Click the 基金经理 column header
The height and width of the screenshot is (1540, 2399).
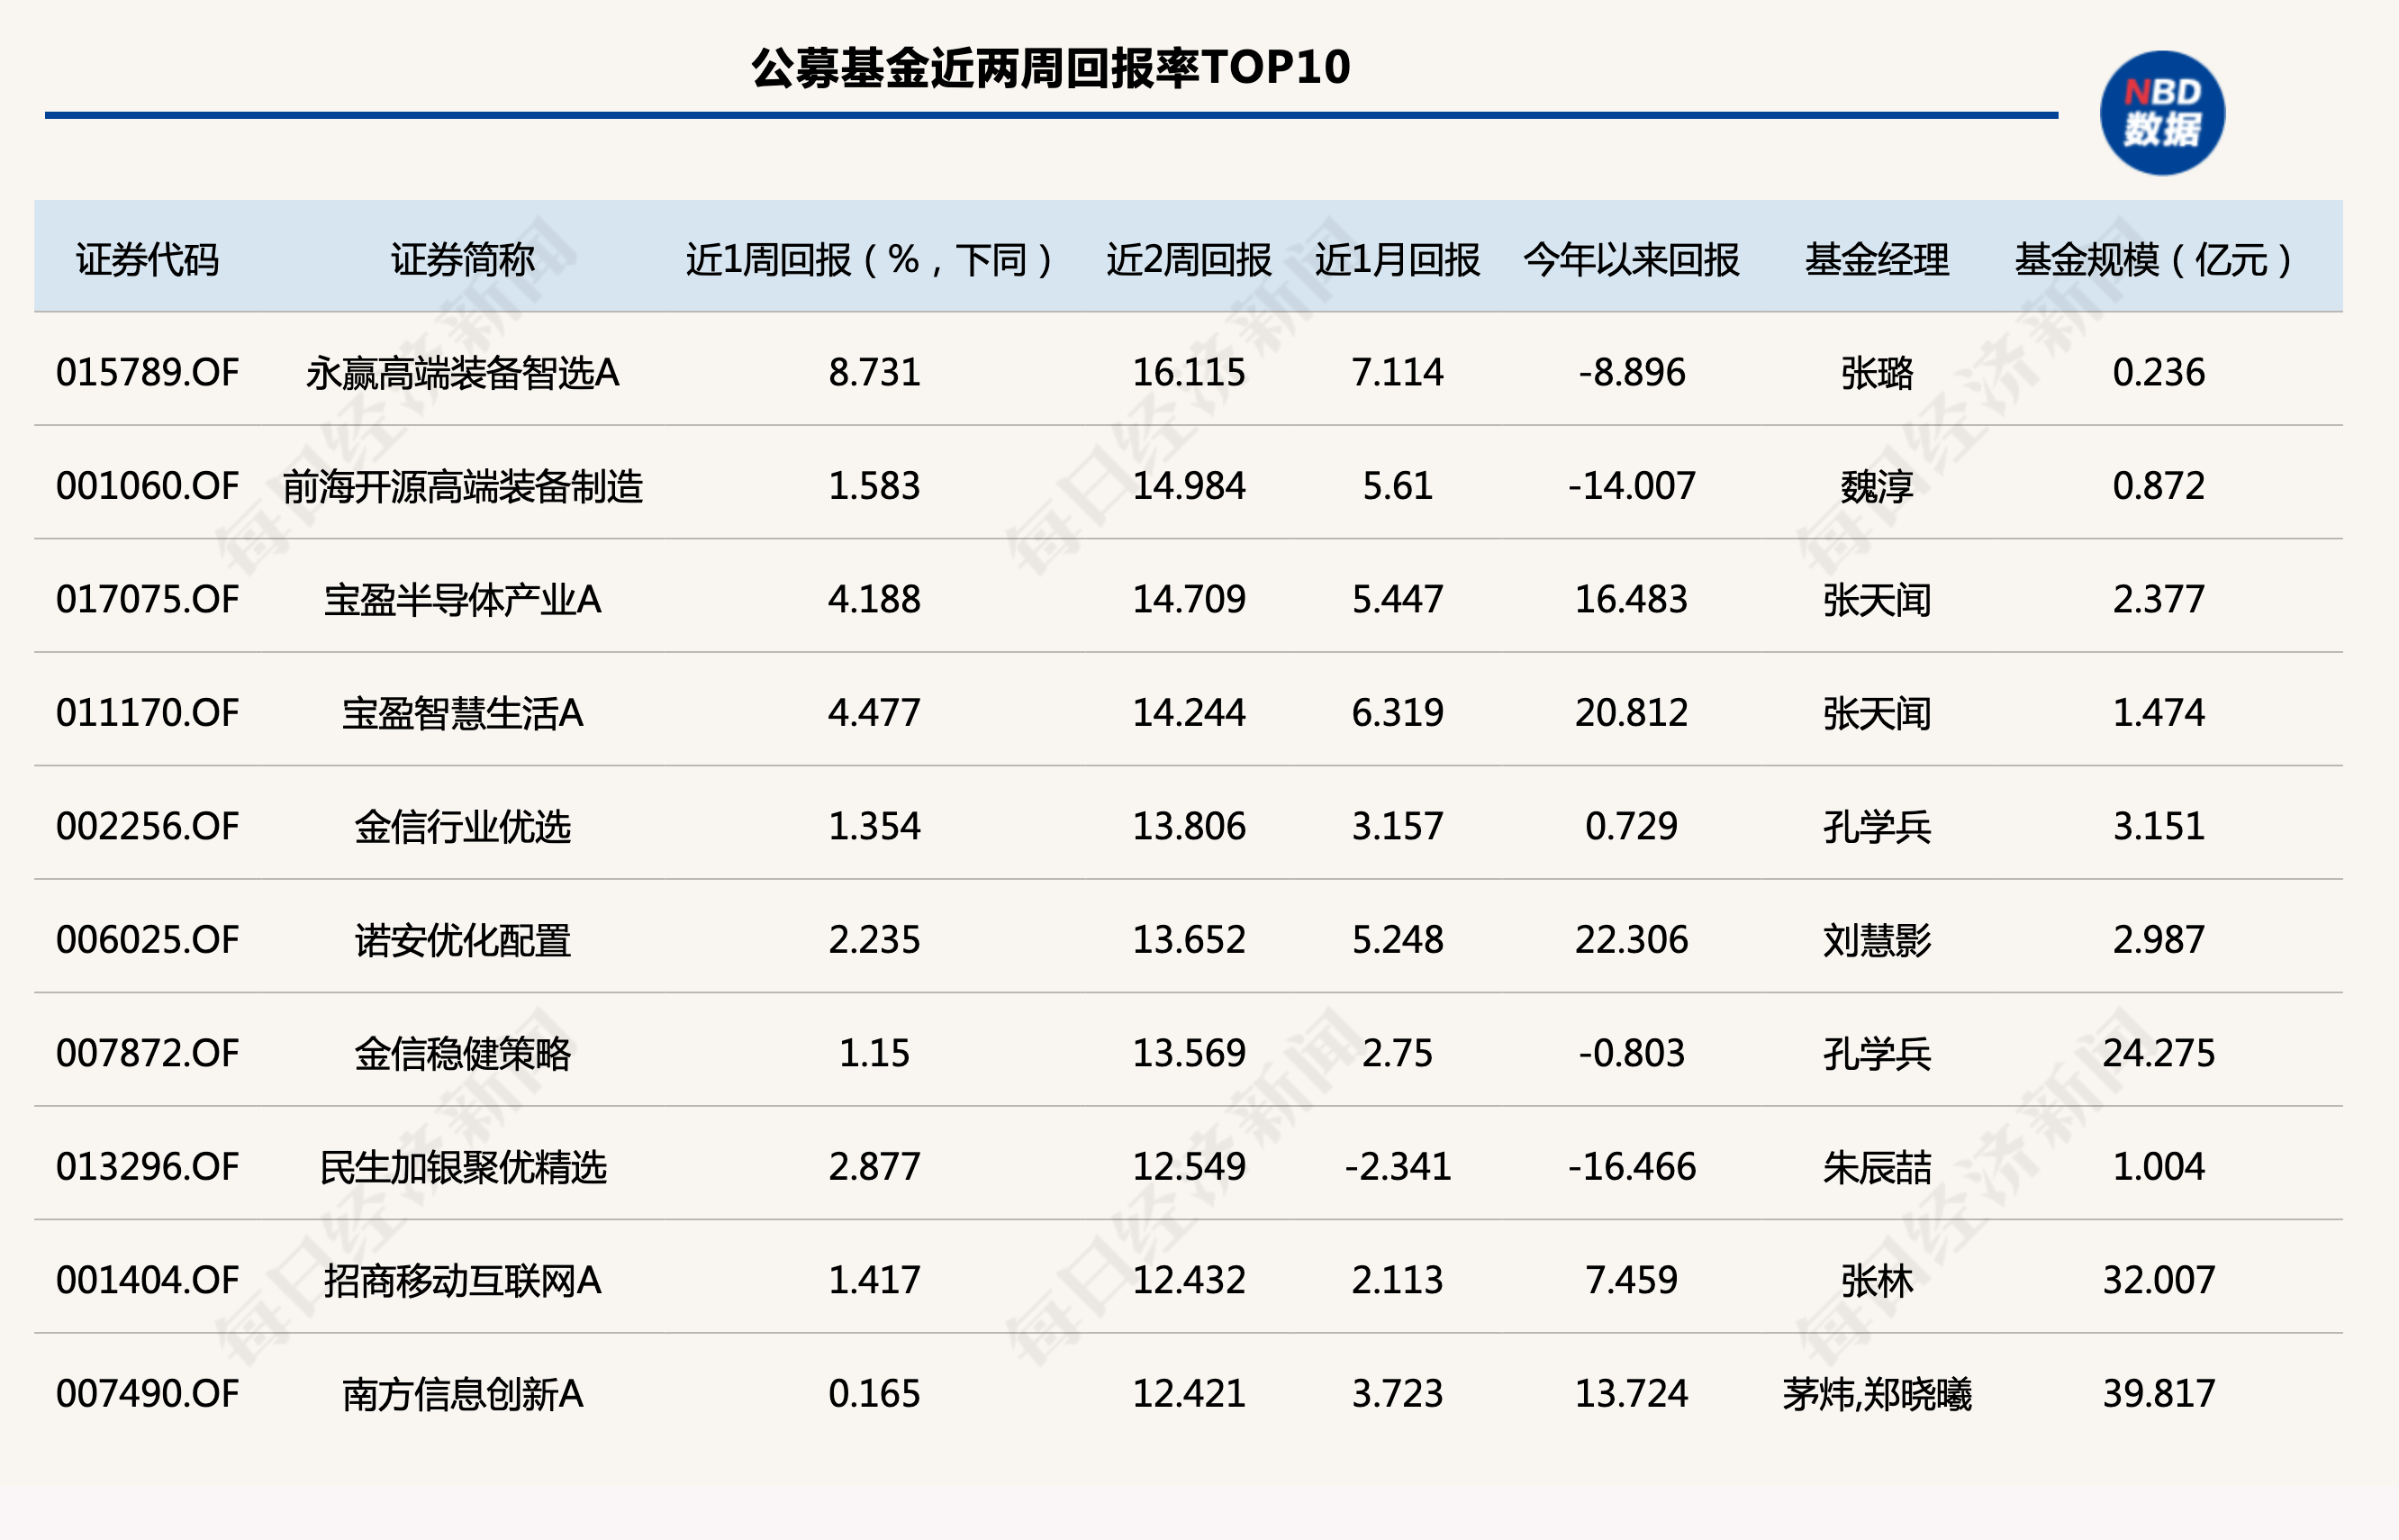[x=1876, y=260]
